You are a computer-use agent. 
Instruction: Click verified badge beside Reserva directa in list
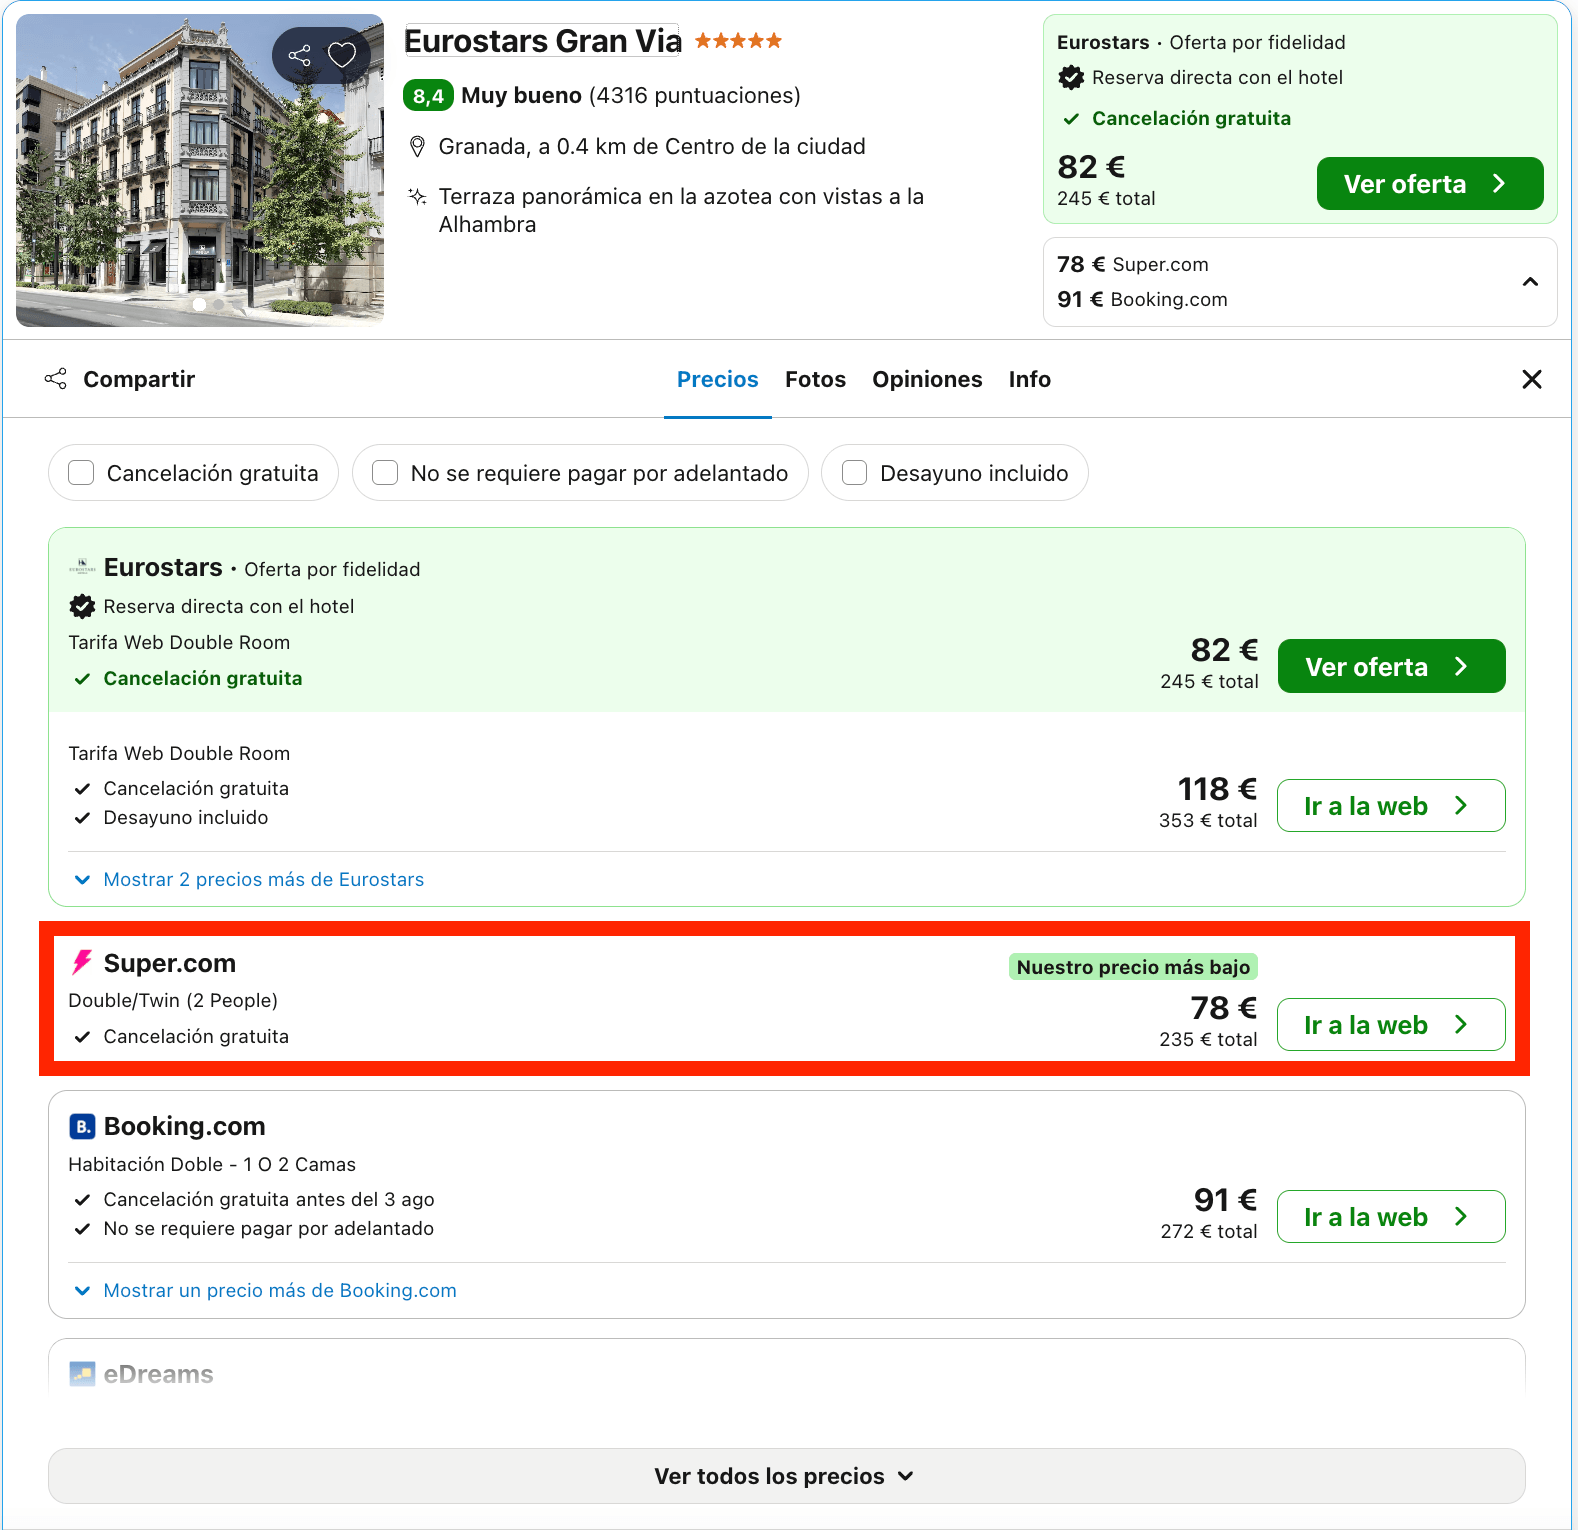(82, 606)
